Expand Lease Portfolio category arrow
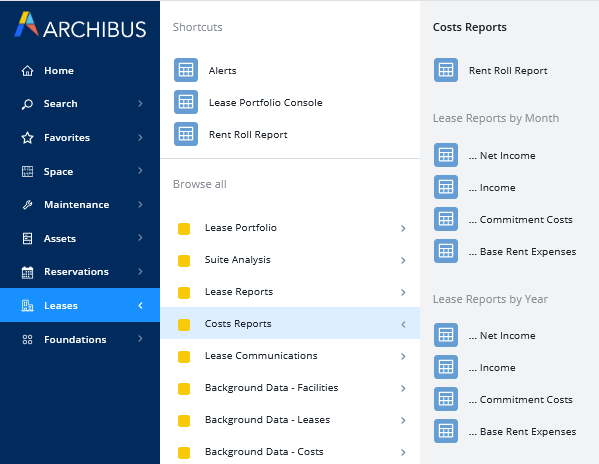Screen dimensions: 599x464 pyautogui.click(x=403, y=228)
